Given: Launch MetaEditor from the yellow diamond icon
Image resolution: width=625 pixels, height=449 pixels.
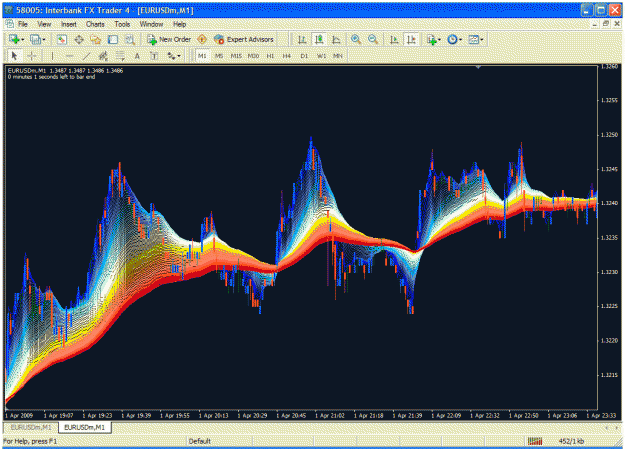Looking at the screenshot, I should coord(202,39).
